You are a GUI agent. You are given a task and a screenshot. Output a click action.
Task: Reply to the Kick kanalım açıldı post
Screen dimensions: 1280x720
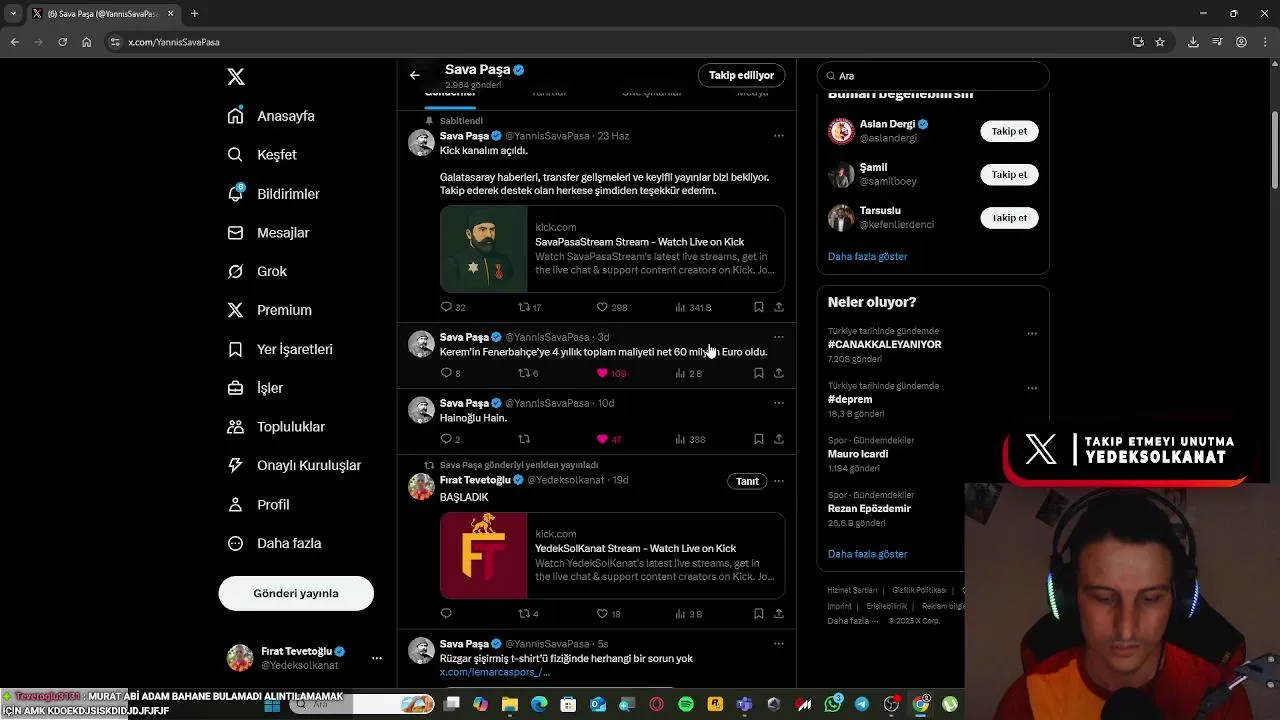click(446, 307)
